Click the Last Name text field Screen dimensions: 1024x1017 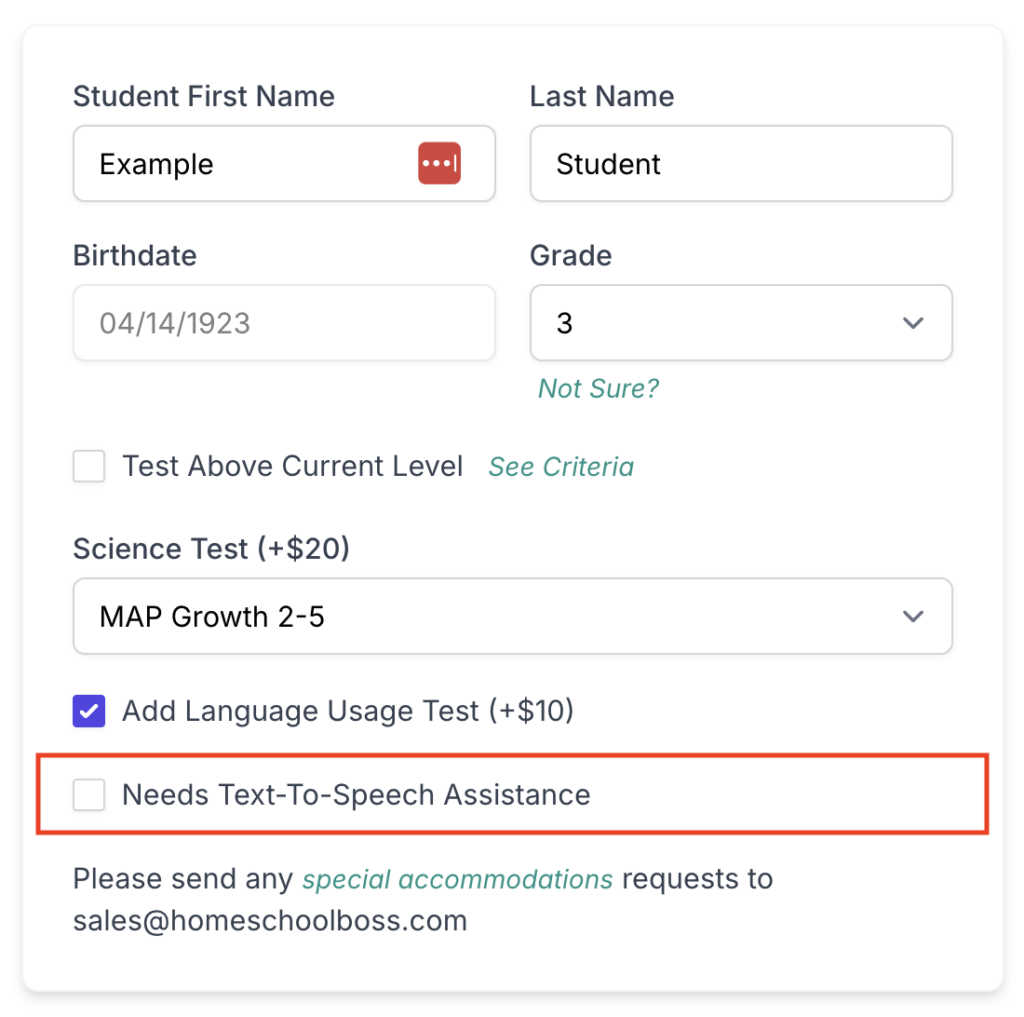point(740,163)
